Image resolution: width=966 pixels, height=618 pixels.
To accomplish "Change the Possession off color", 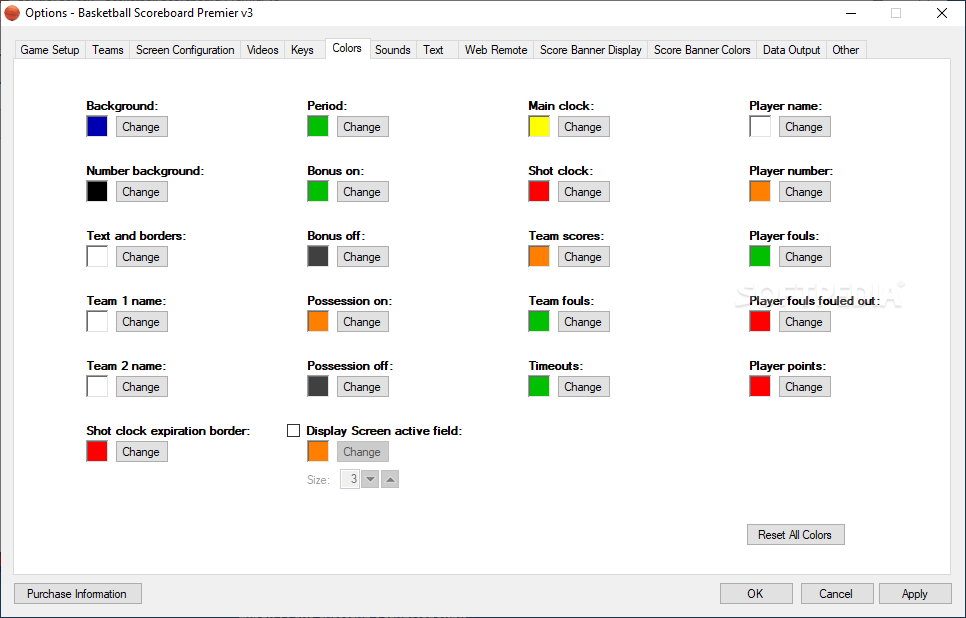I will point(363,387).
